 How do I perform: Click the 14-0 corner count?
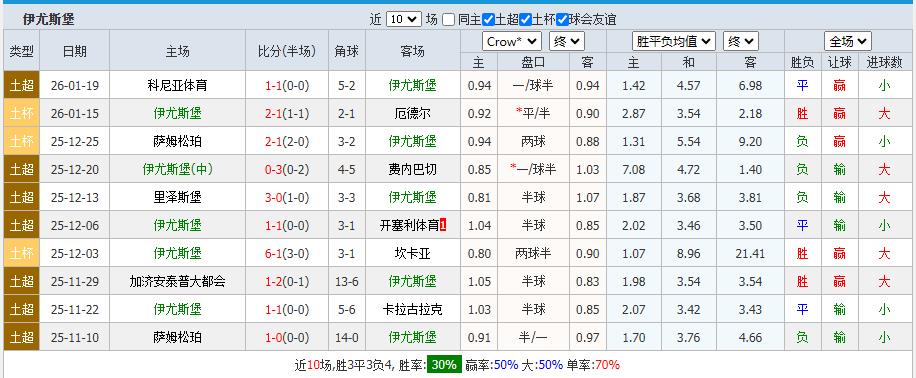click(346, 338)
